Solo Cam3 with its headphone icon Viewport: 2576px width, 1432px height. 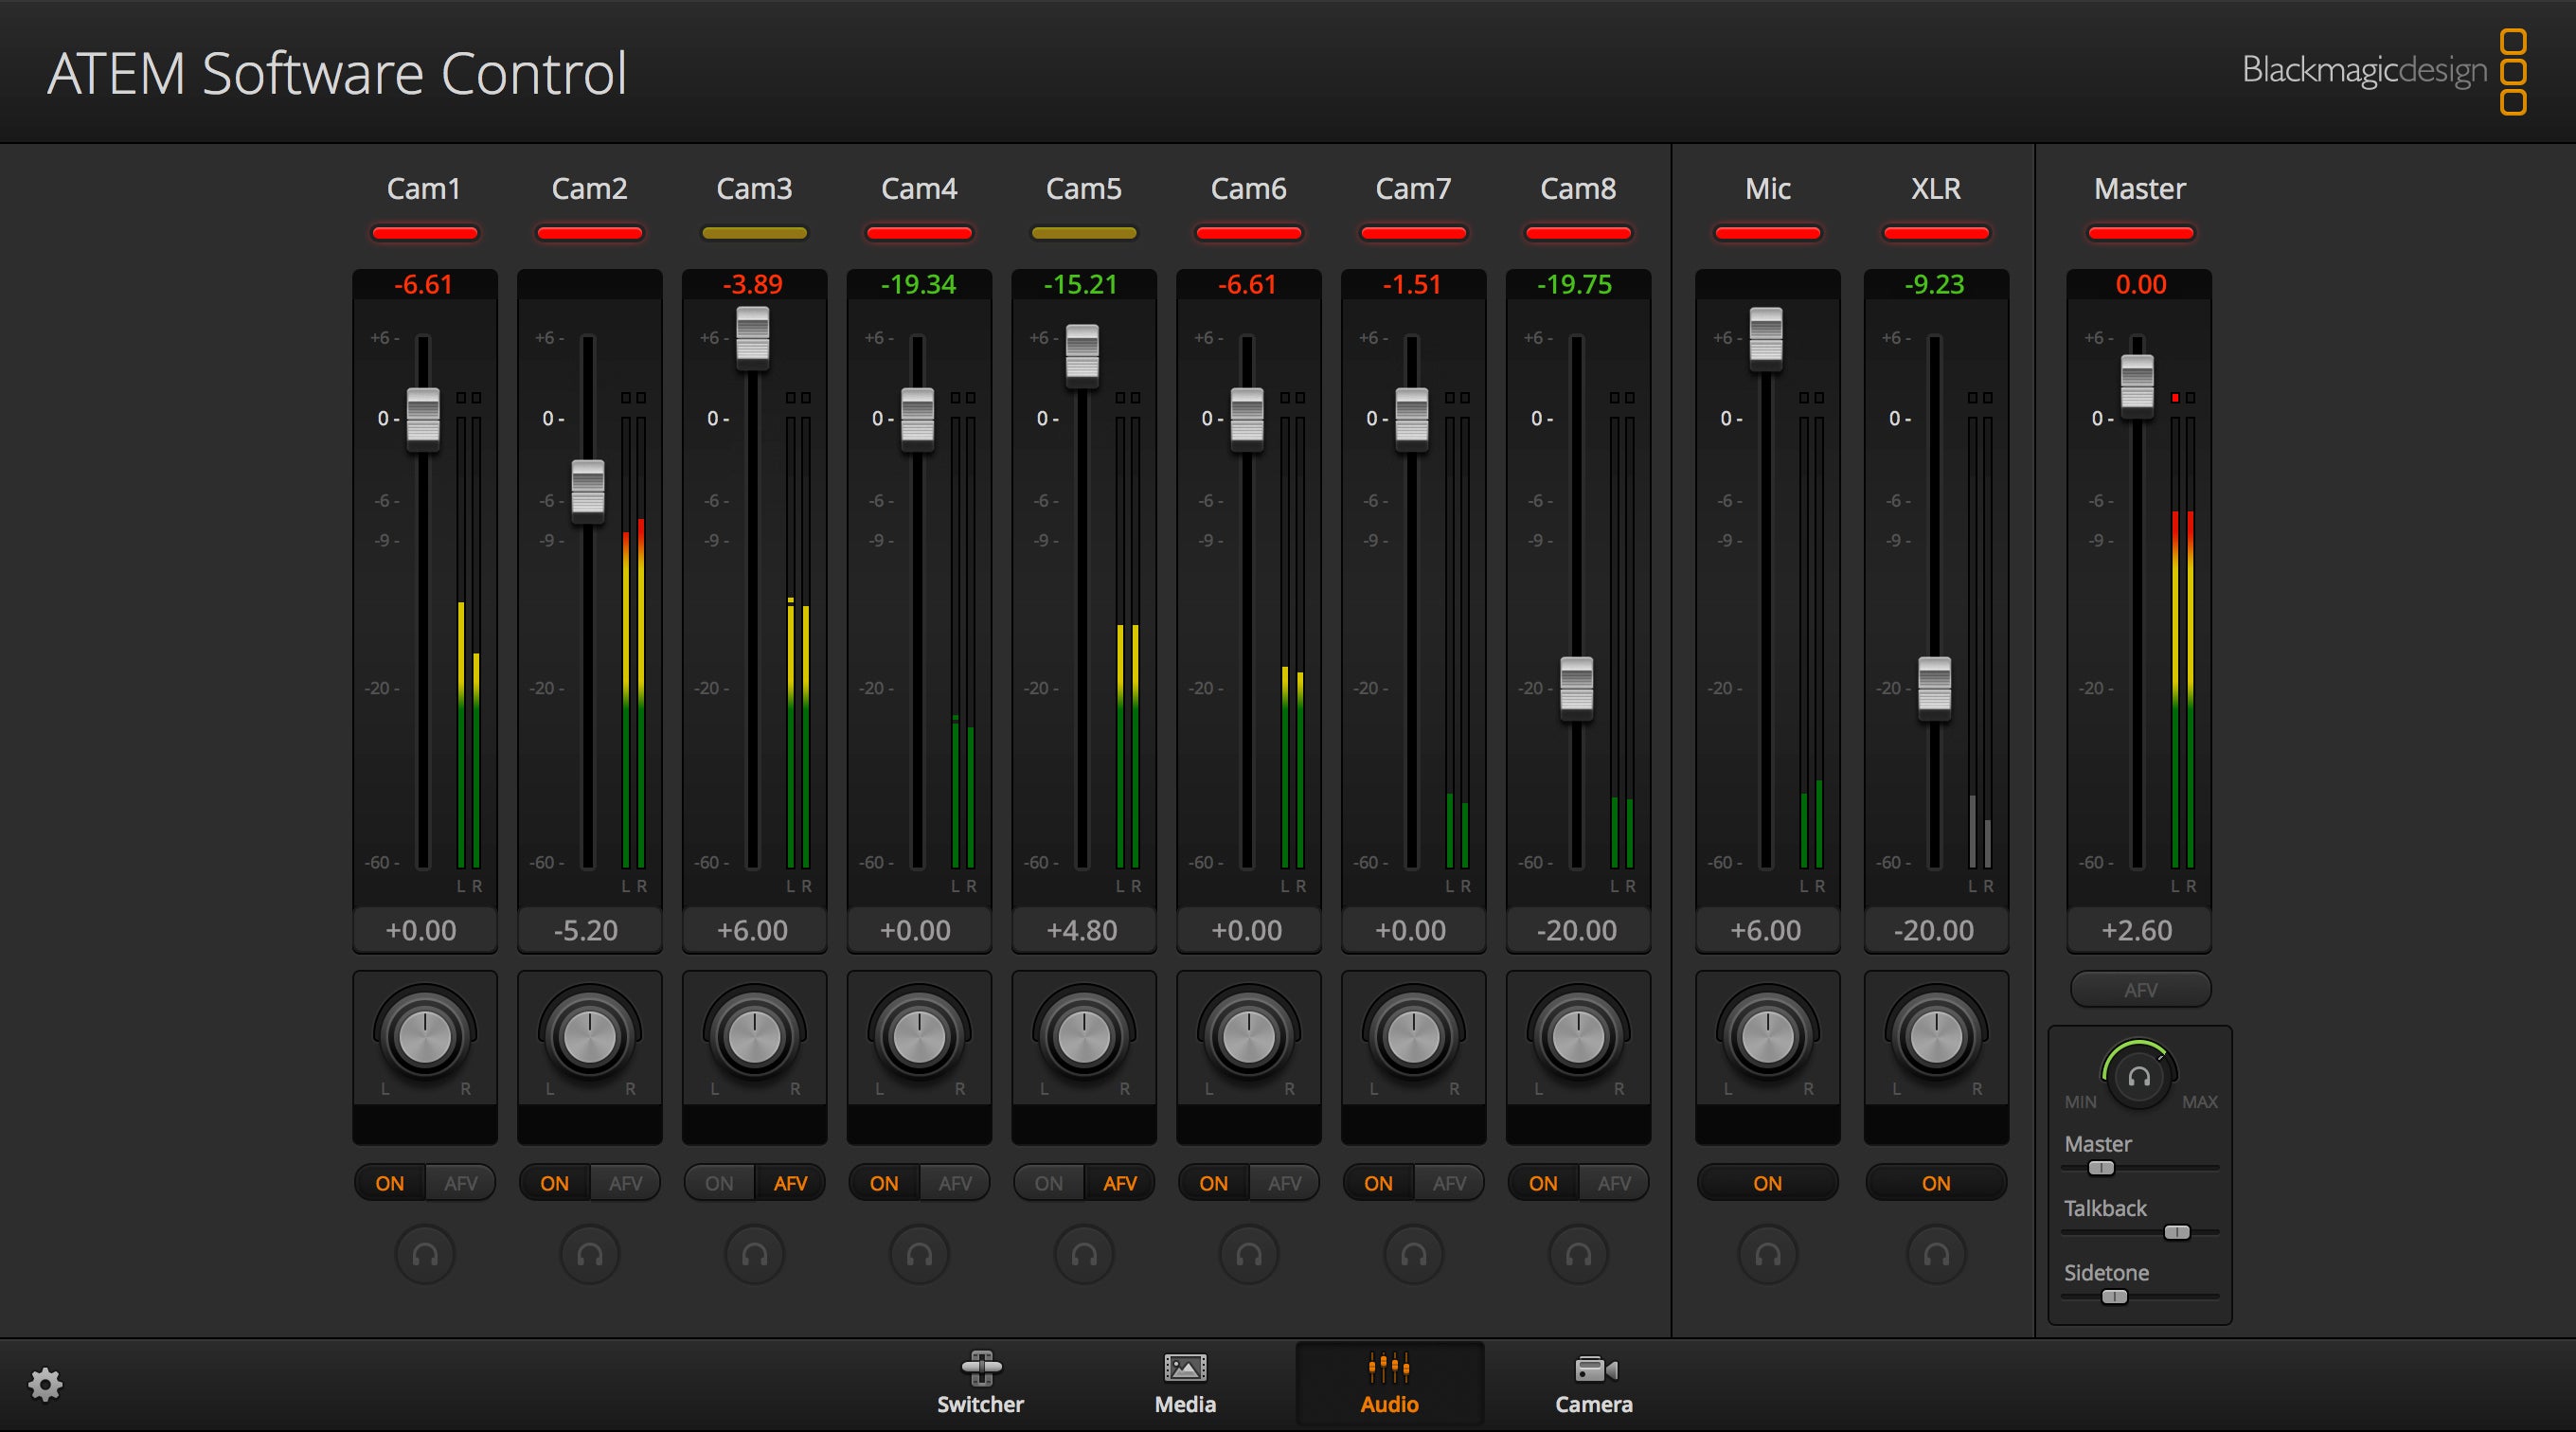point(755,1254)
